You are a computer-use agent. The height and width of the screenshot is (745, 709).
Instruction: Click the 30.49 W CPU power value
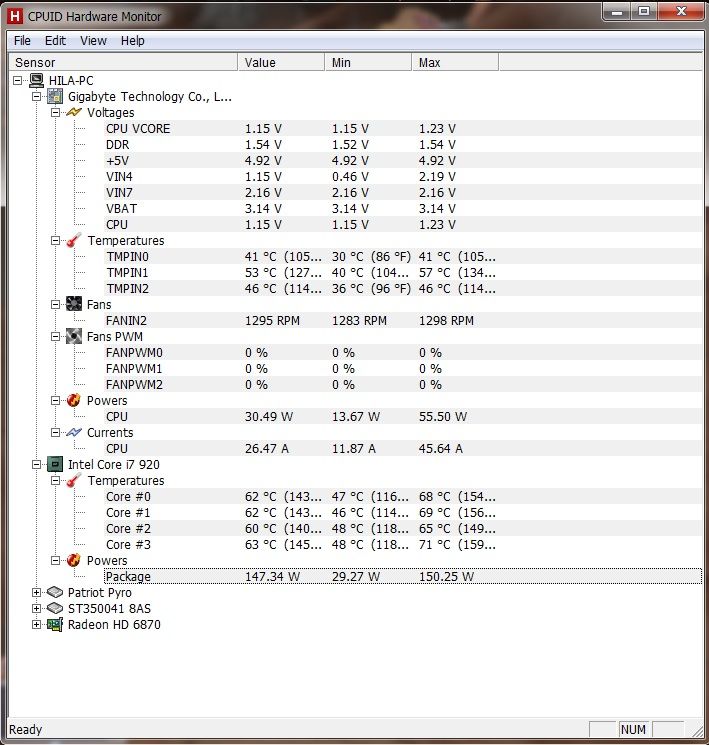tap(269, 417)
